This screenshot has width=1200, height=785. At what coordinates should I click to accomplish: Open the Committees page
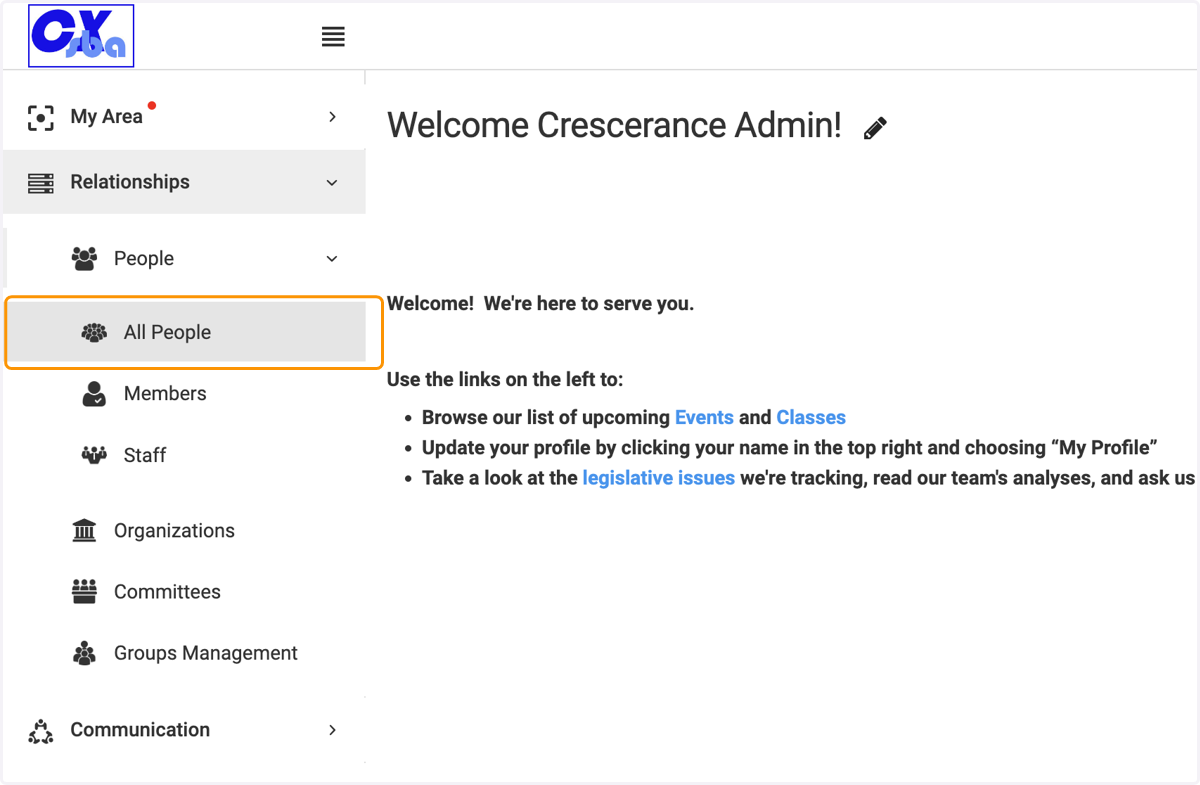(x=167, y=592)
